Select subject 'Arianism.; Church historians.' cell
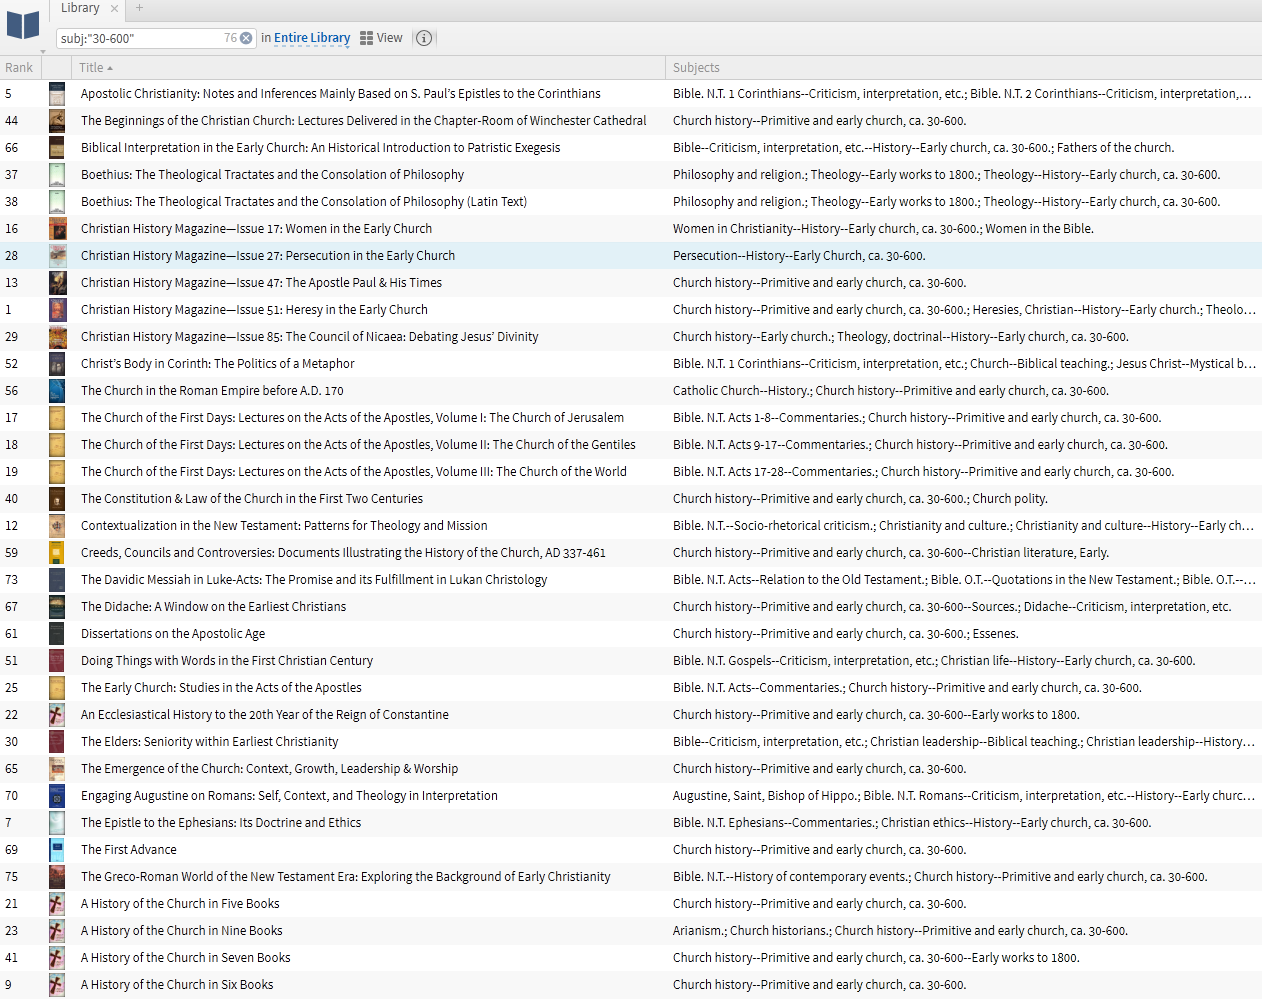This screenshot has height=999, width=1262. click(x=900, y=931)
